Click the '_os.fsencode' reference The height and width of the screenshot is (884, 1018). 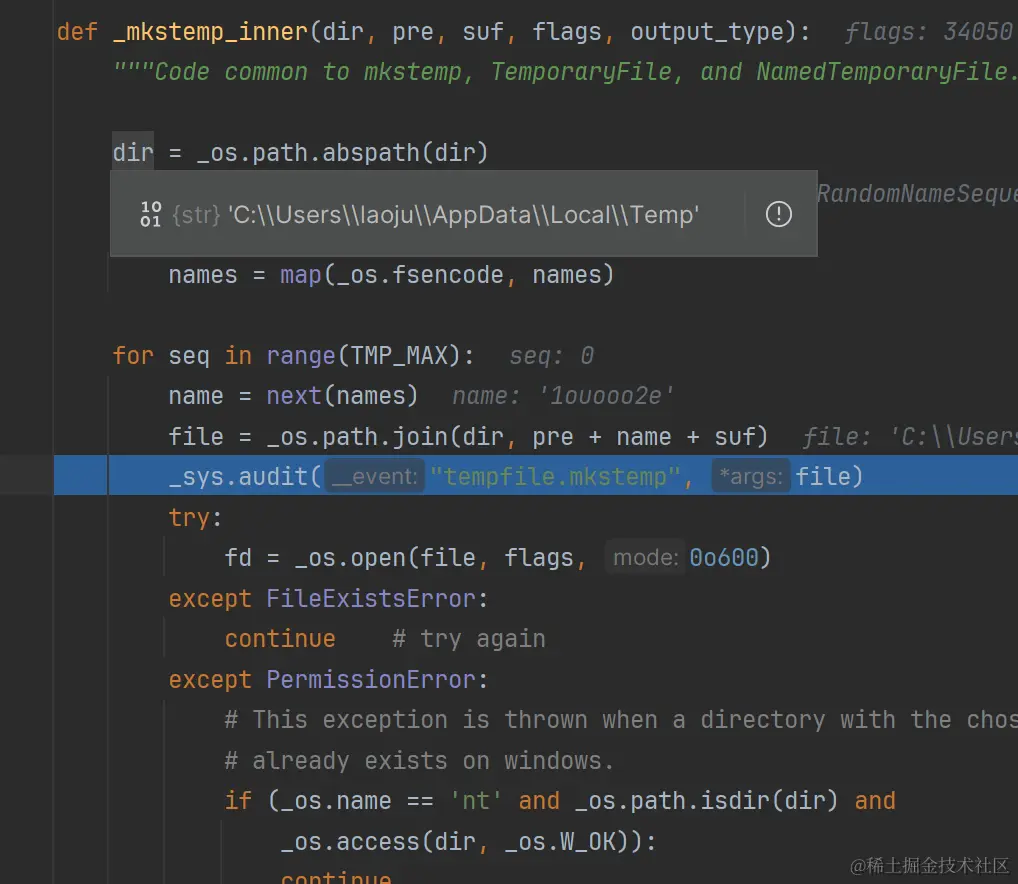click(x=420, y=275)
